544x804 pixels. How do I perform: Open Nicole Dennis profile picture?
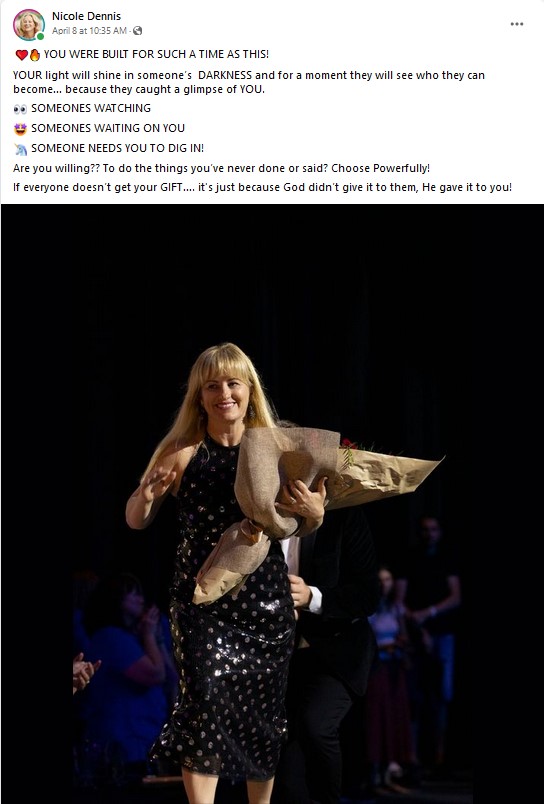click(29, 25)
